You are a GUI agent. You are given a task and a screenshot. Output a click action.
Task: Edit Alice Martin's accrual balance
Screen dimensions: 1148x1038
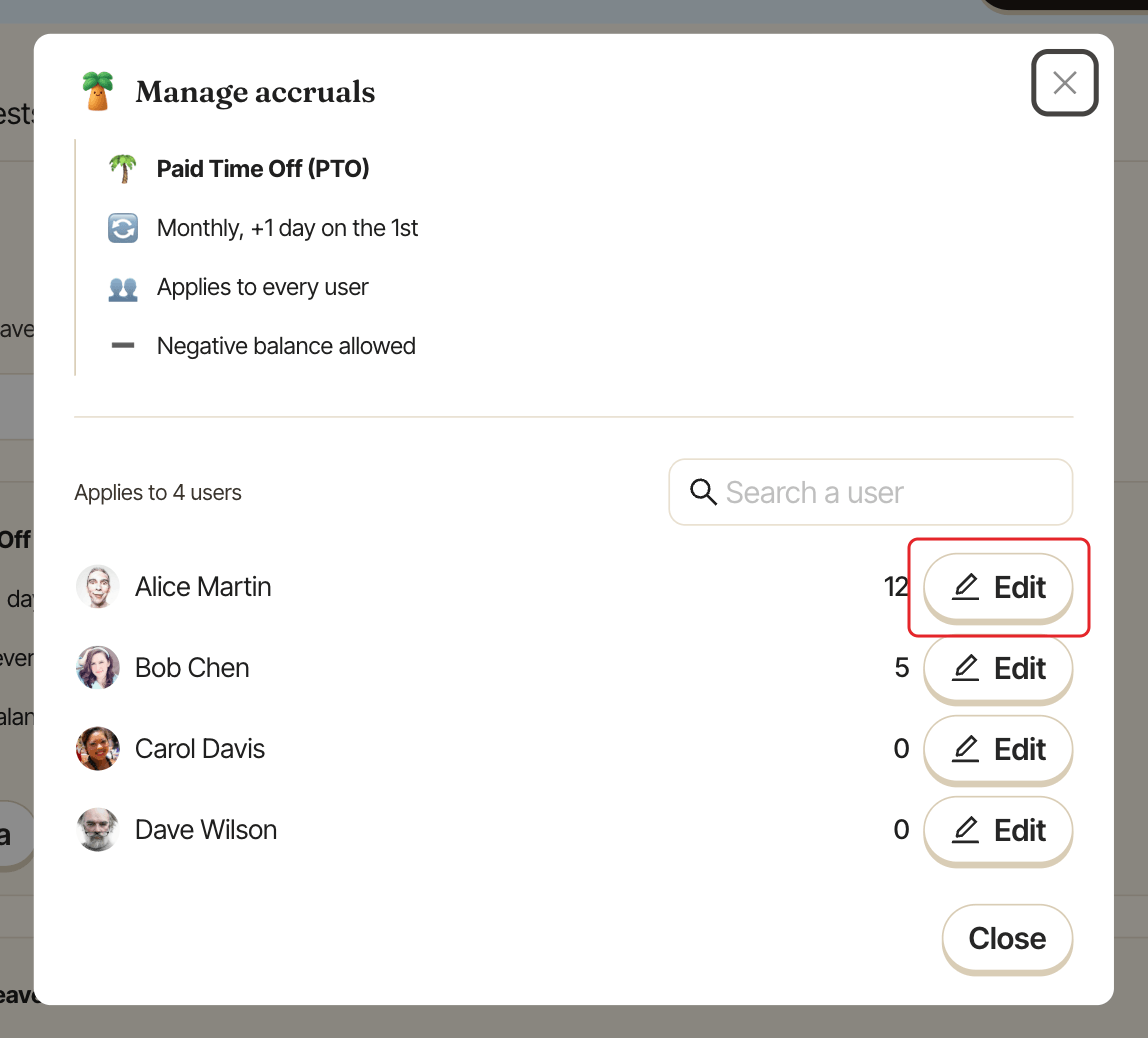click(998, 587)
